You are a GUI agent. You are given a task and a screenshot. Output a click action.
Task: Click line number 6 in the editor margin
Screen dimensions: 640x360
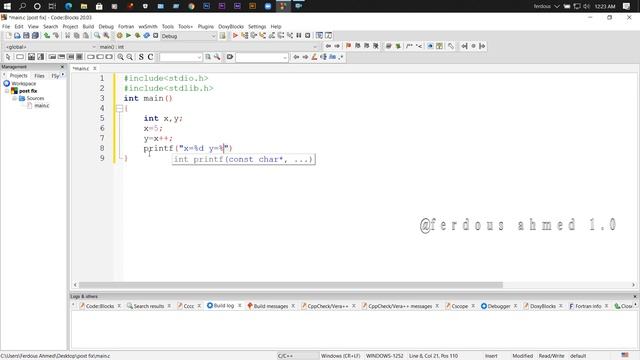click(102, 128)
